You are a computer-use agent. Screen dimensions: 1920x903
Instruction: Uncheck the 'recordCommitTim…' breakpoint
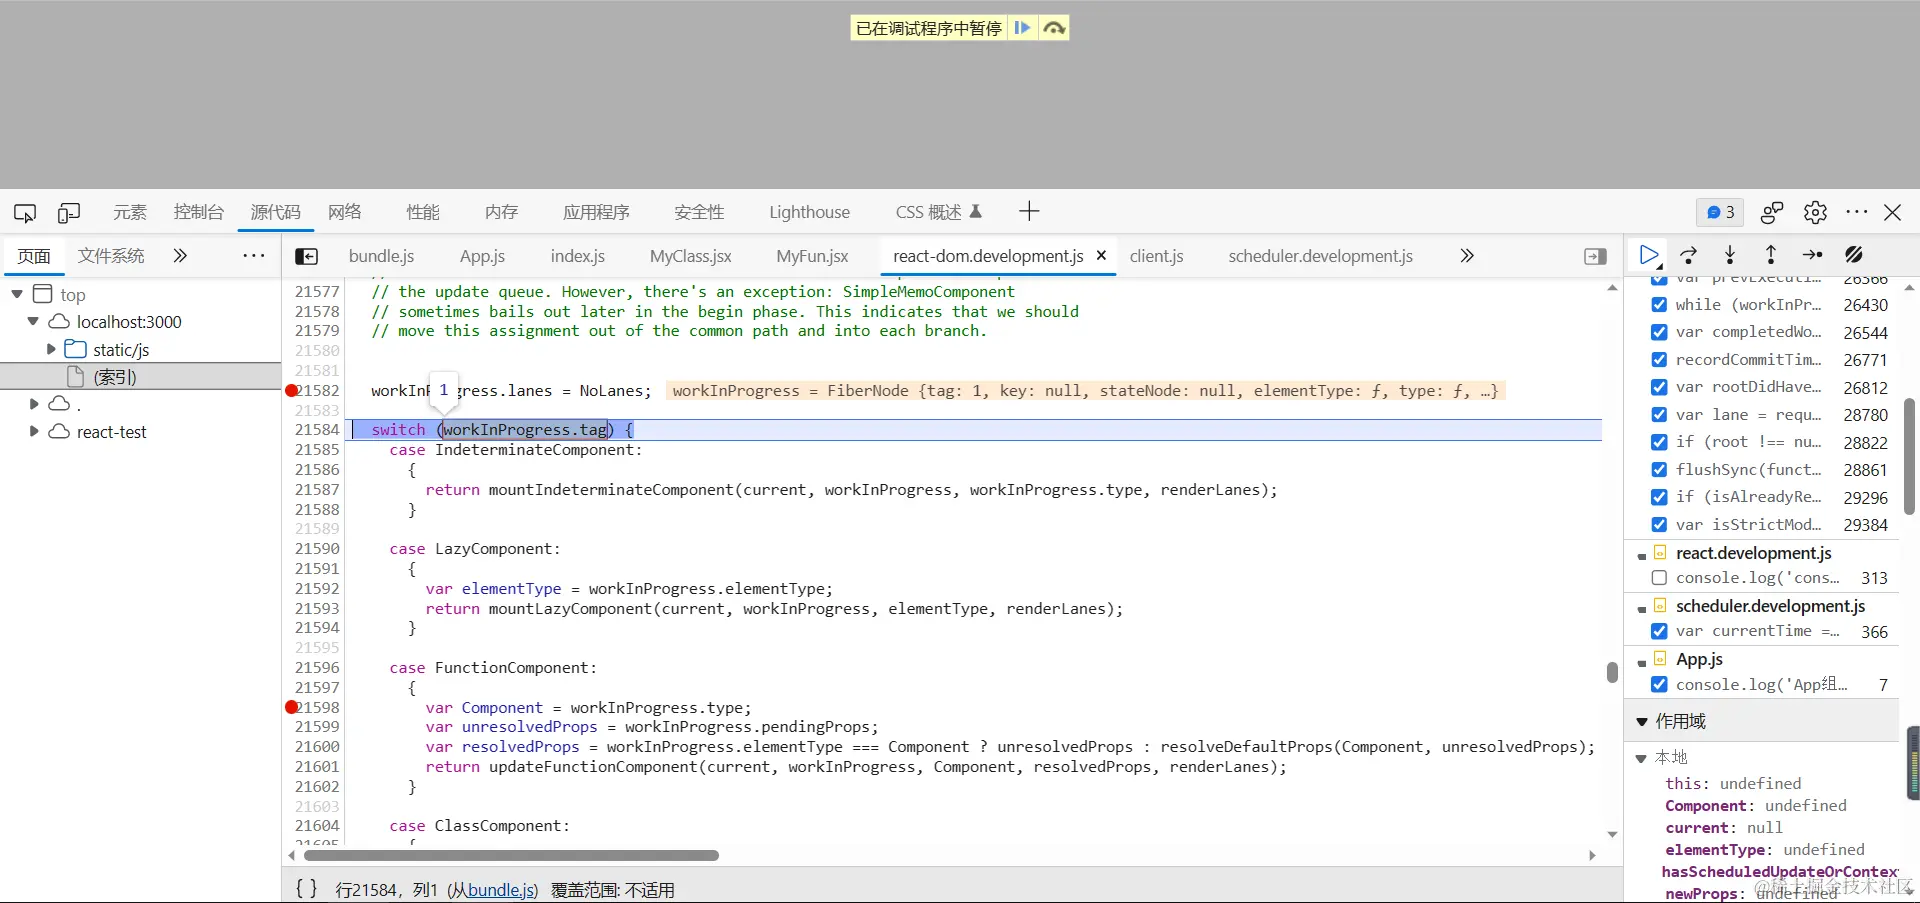click(x=1659, y=360)
